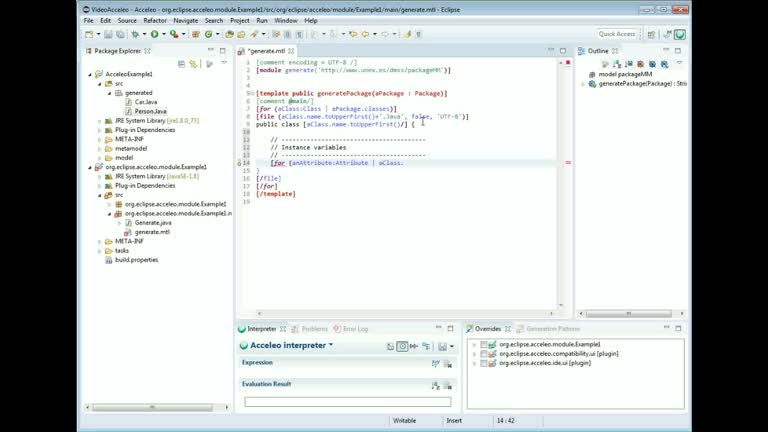Screen dimensions: 768x432
Task: Clear the Expression section icon
Action: [448, 363]
